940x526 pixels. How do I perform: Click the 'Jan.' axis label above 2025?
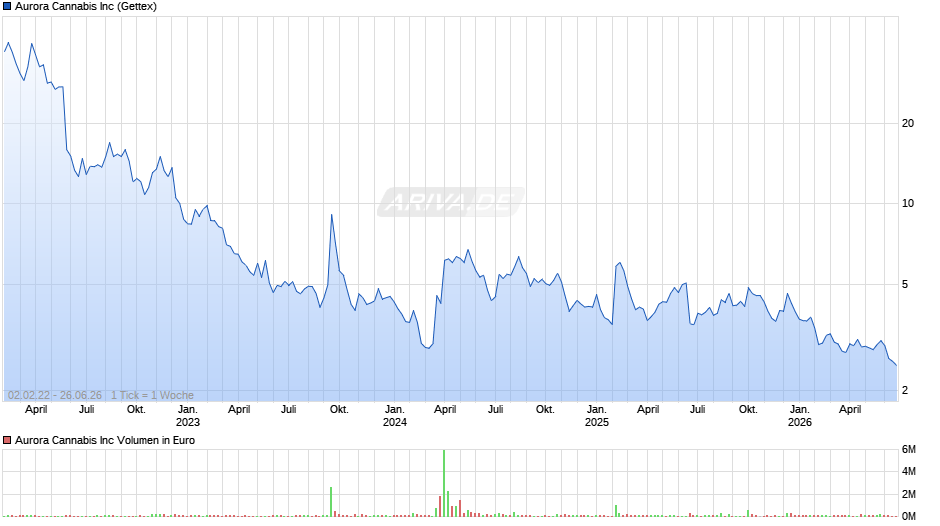point(596,410)
